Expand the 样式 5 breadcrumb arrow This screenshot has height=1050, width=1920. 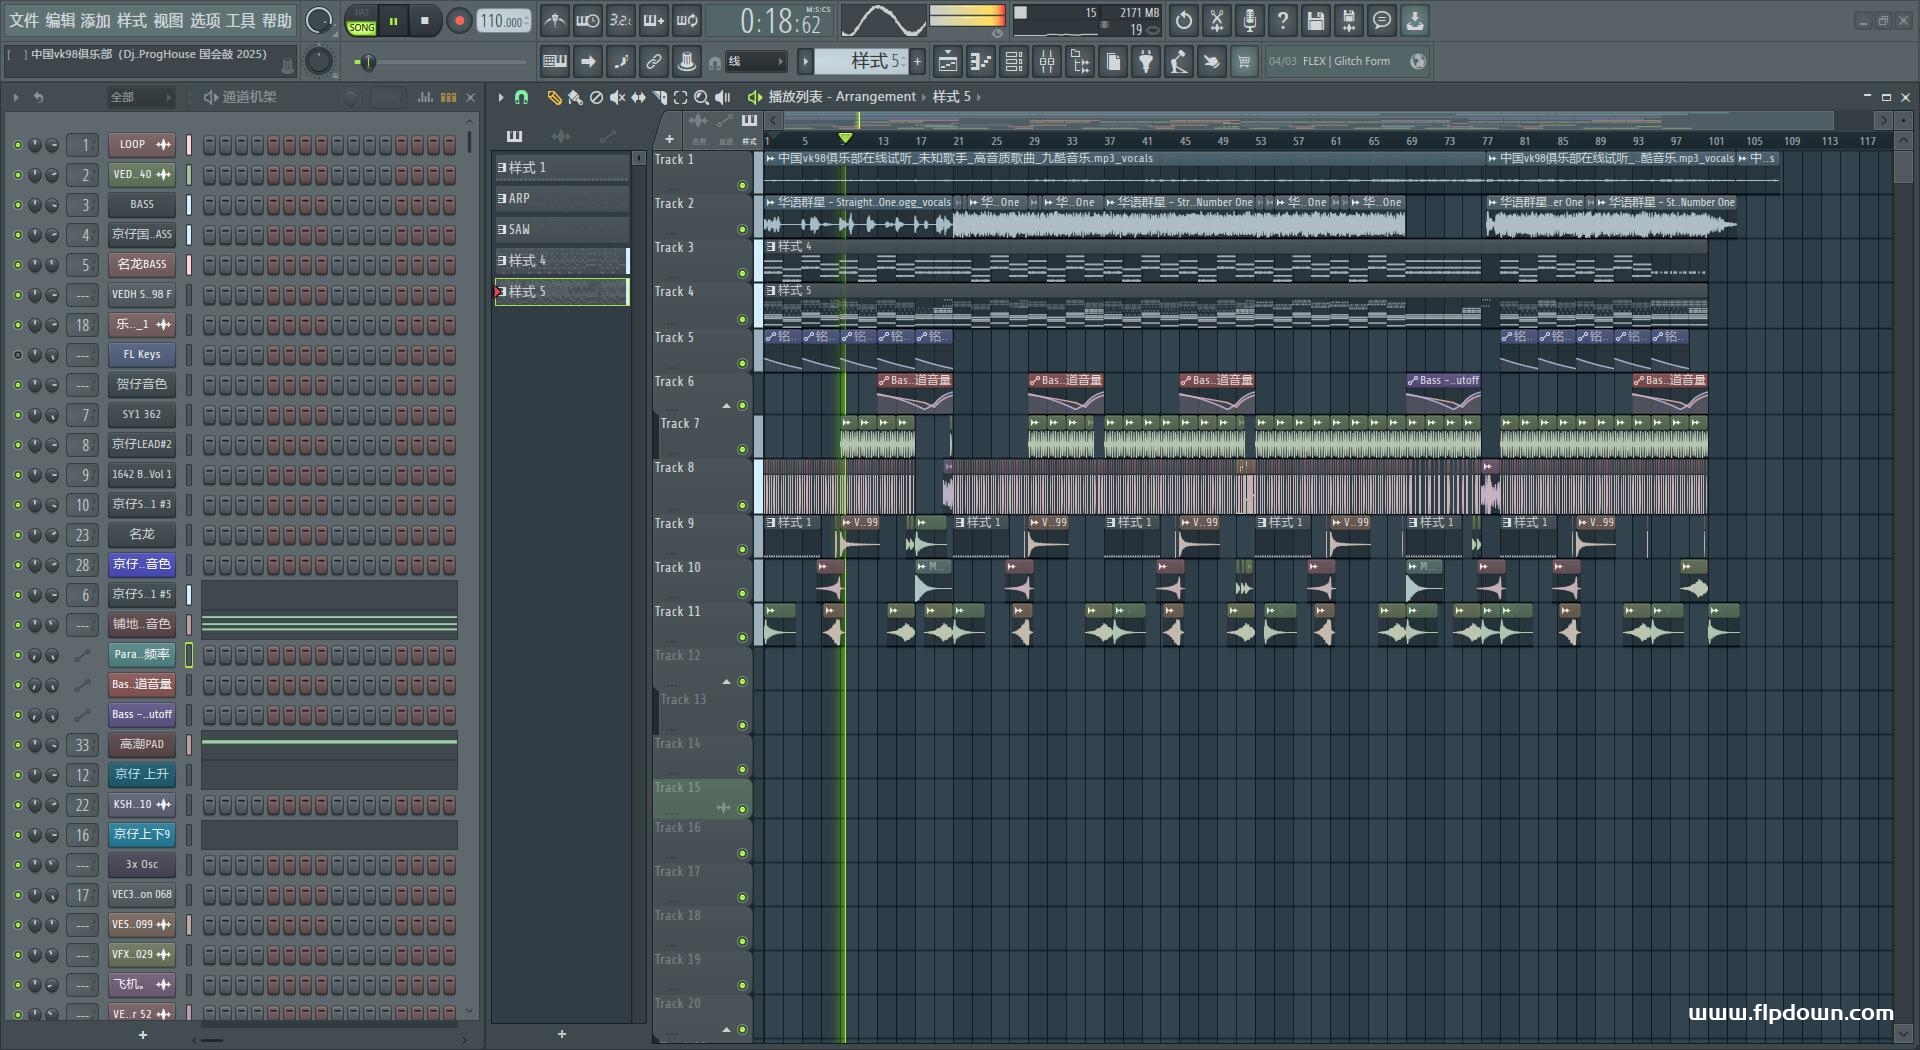(x=978, y=97)
